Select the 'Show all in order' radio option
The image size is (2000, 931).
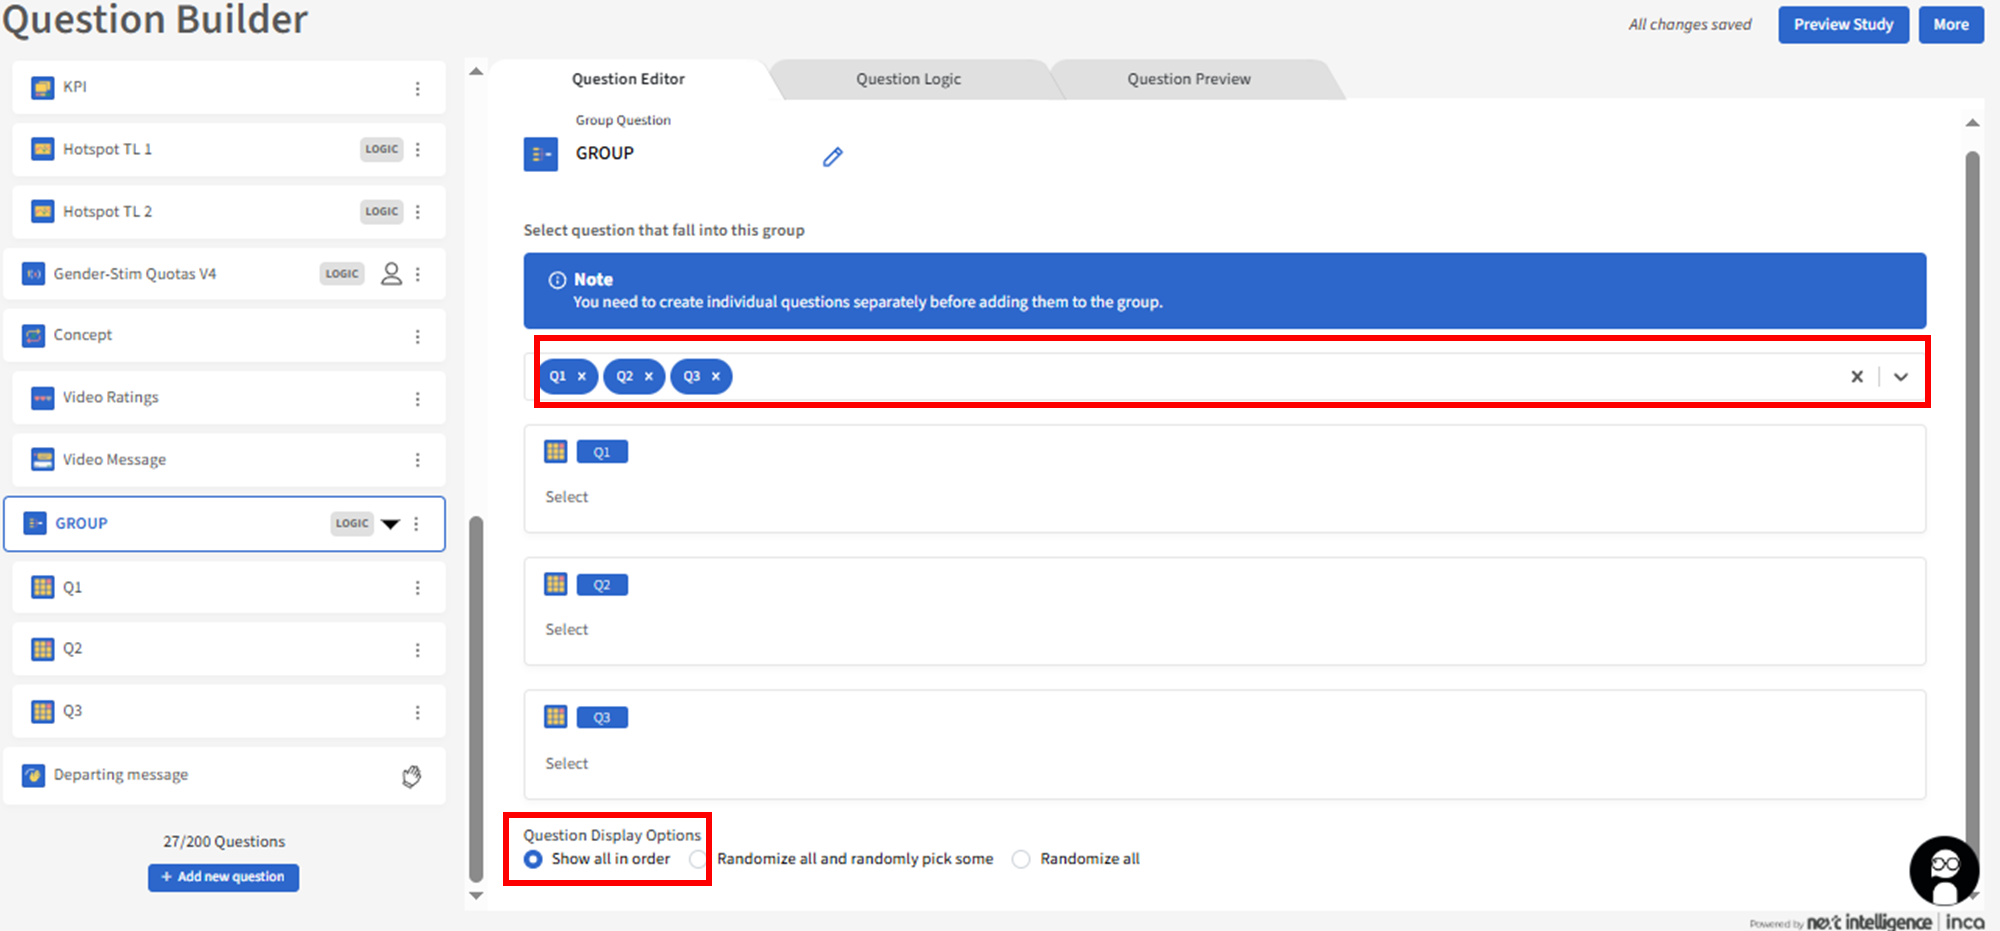click(x=534, y=859)
